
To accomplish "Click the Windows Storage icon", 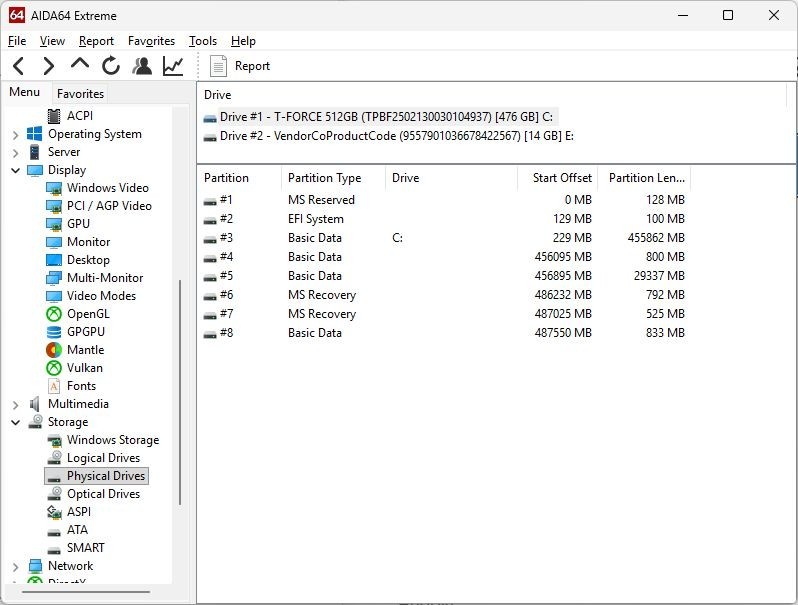I will [x=54, y=440].
